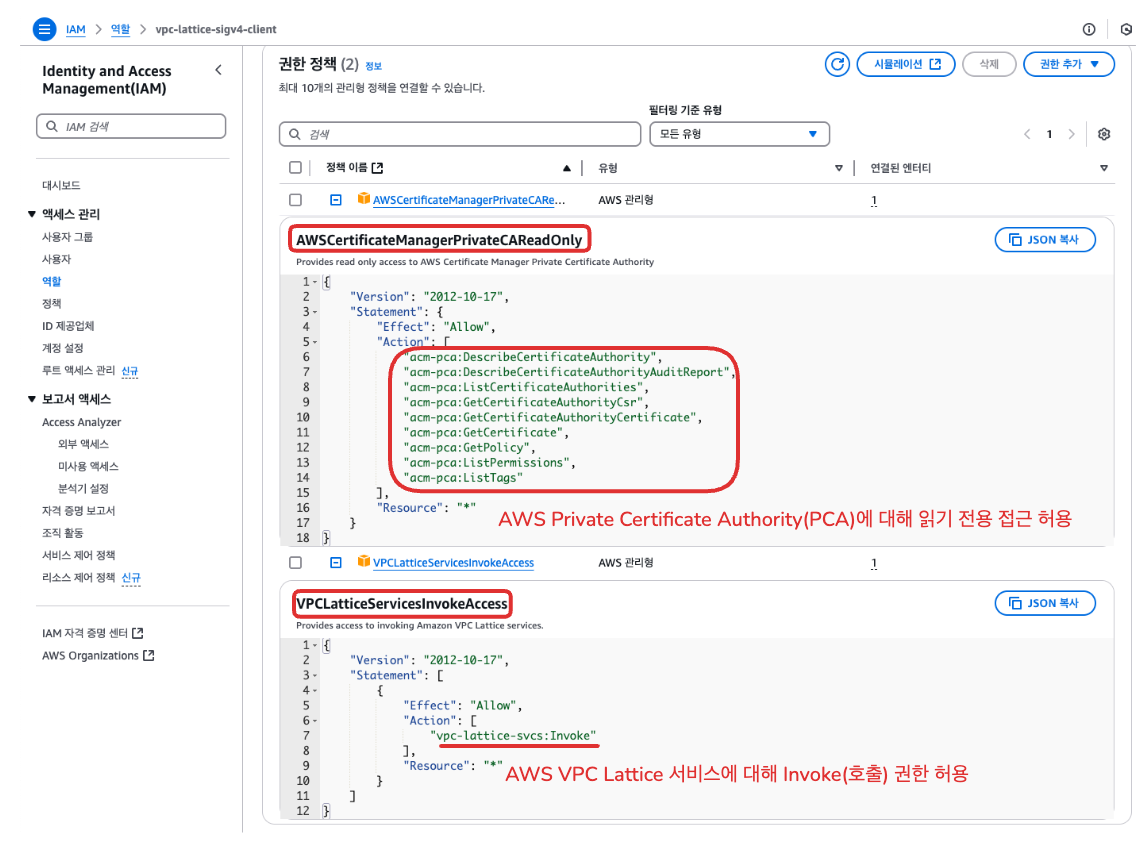Screen dimensions: 1143x848
Task: Click the 시뮬레이션 button
Action: (906, 64)
